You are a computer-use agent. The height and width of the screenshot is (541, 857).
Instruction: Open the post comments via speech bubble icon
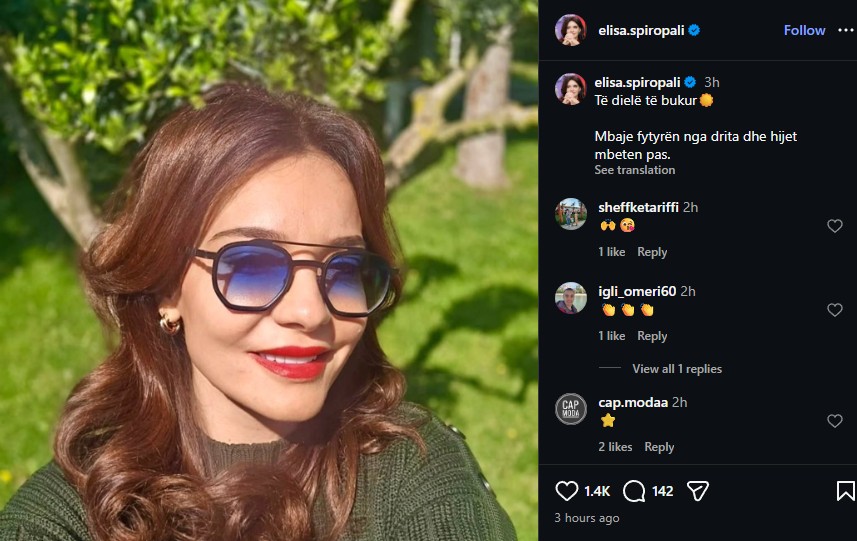(x=634, y=491)
